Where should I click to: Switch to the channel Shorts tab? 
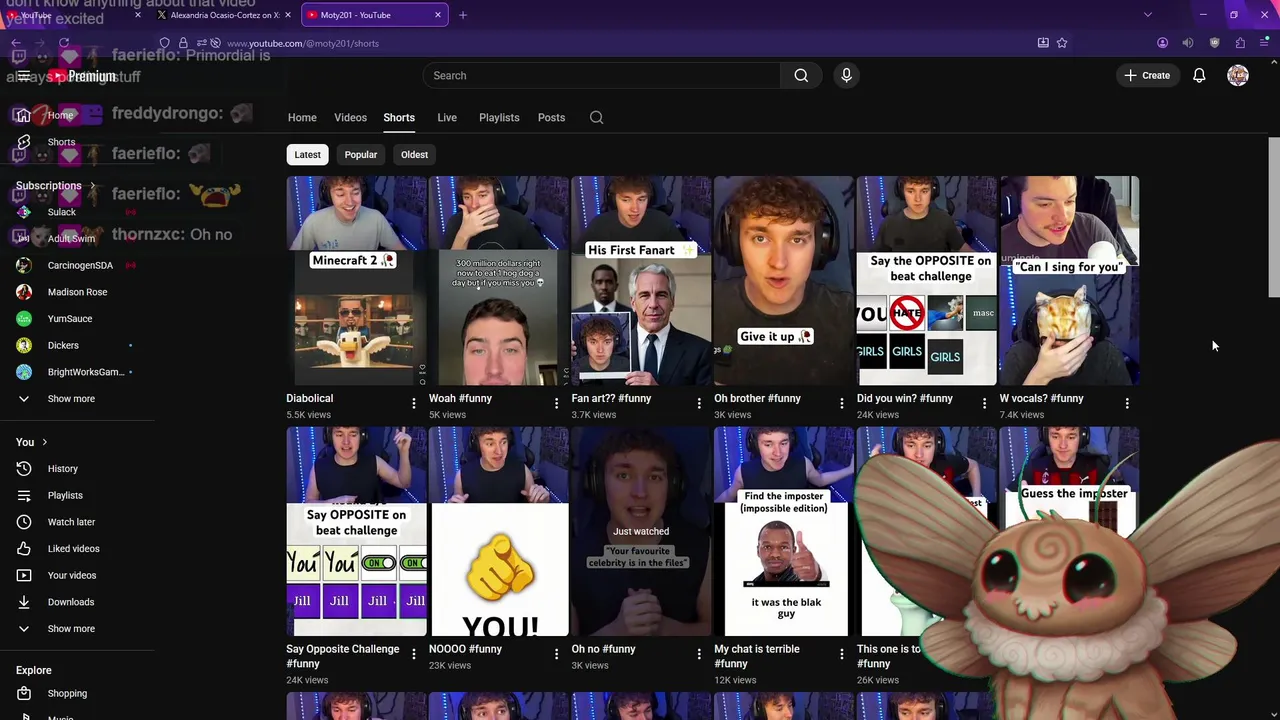coord(399,118)
